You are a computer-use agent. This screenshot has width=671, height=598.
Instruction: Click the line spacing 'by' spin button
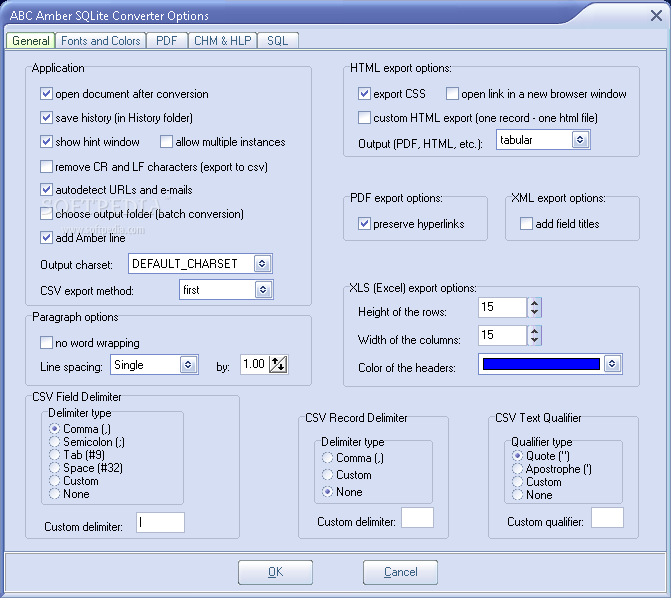[278, 364]
